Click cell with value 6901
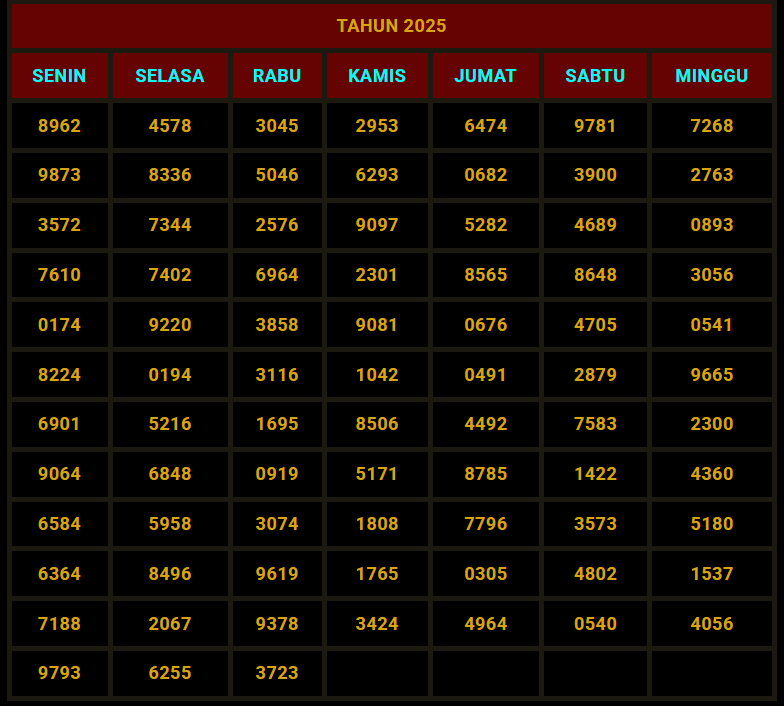 (60, 424)
